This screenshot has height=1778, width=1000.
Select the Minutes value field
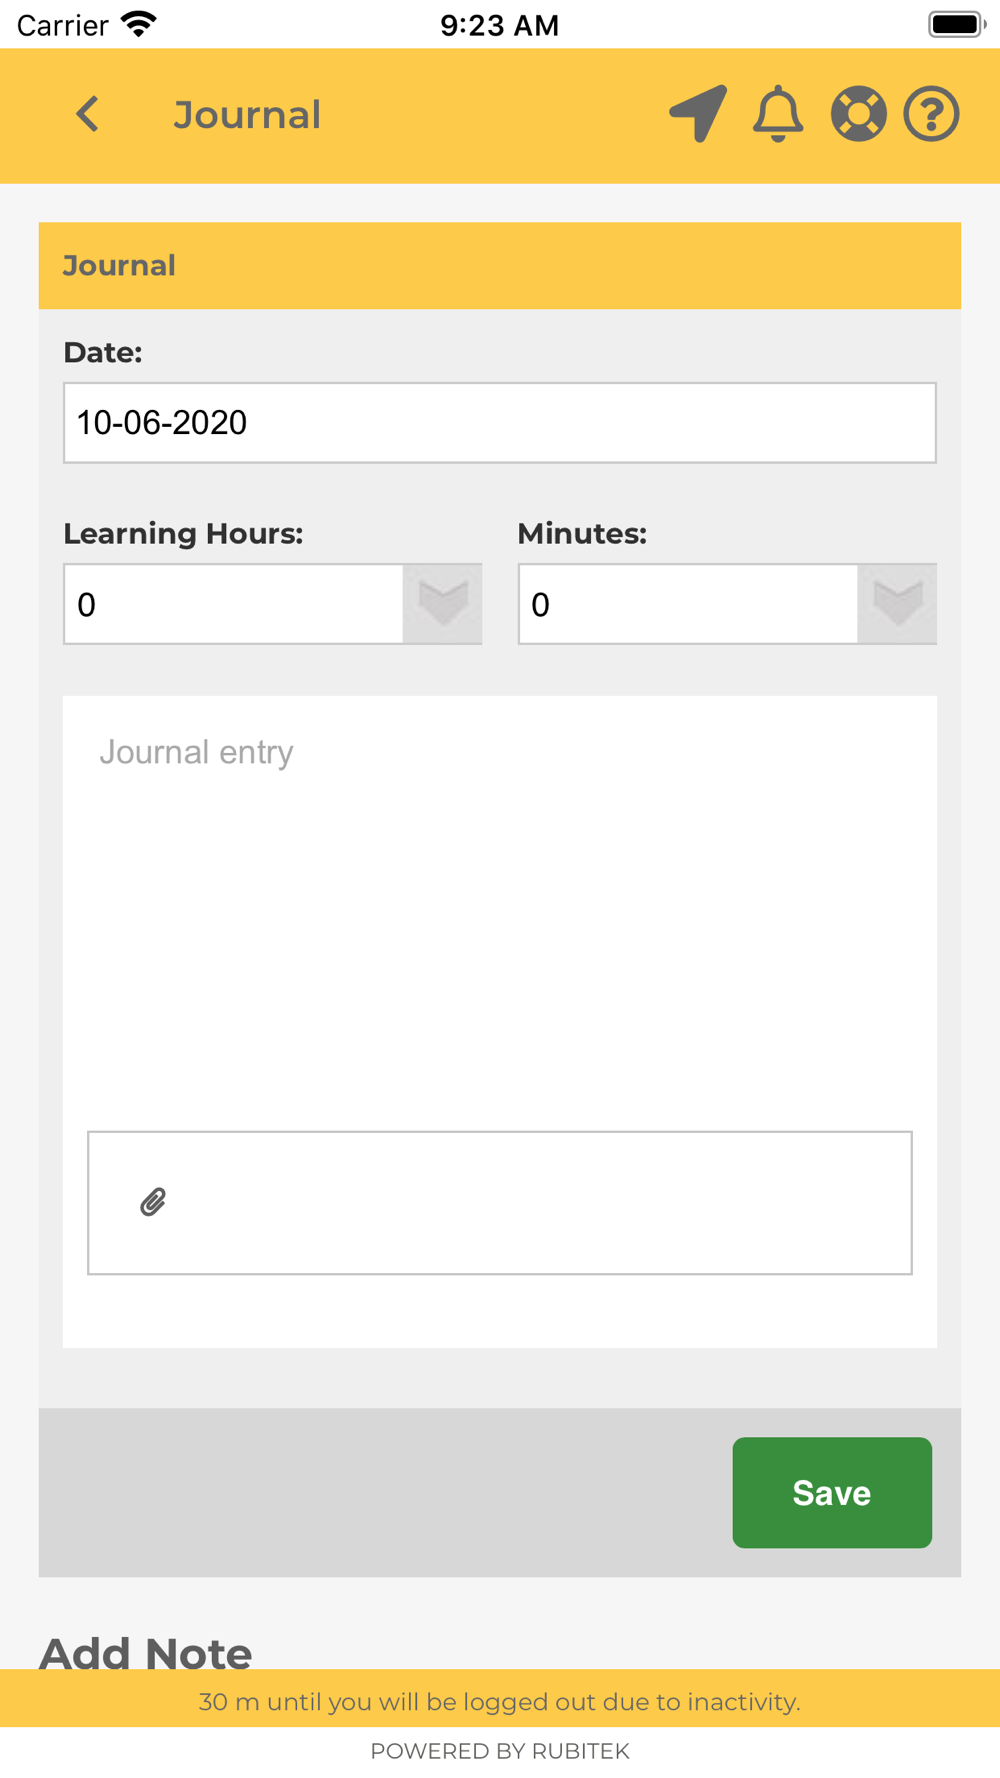(x=688, y=604)
